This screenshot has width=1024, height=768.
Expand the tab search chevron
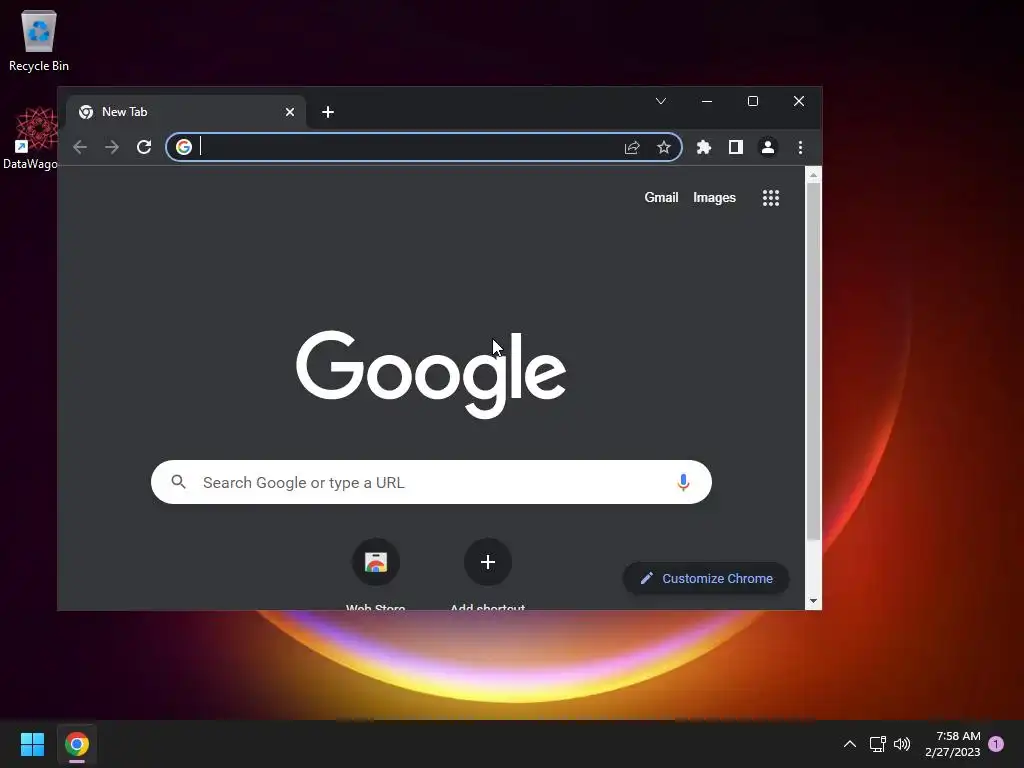click(x=661, y=101)
